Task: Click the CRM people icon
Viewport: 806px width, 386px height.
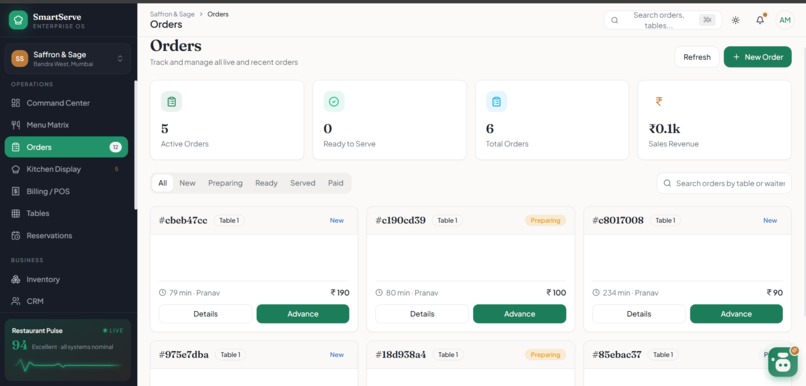Action: pos(16,301)
